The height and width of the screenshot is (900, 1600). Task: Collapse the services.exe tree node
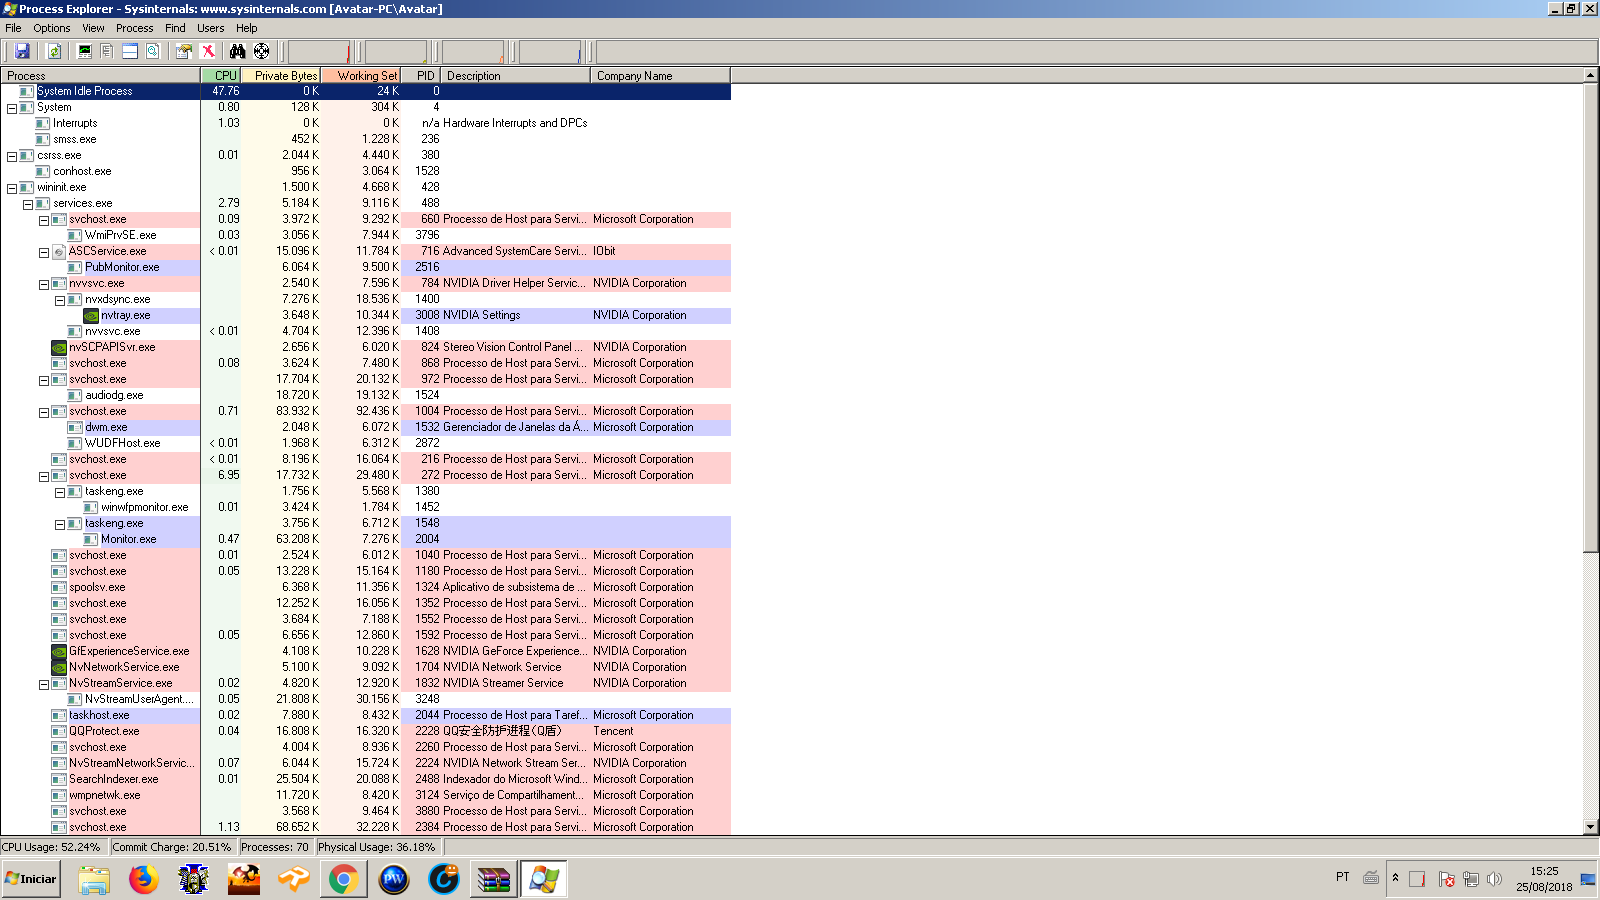(28, 204)
